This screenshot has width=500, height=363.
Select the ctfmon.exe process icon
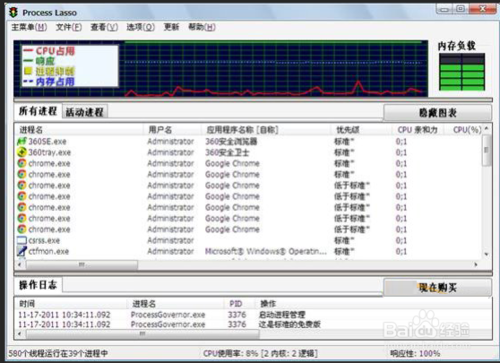(22, 251)
